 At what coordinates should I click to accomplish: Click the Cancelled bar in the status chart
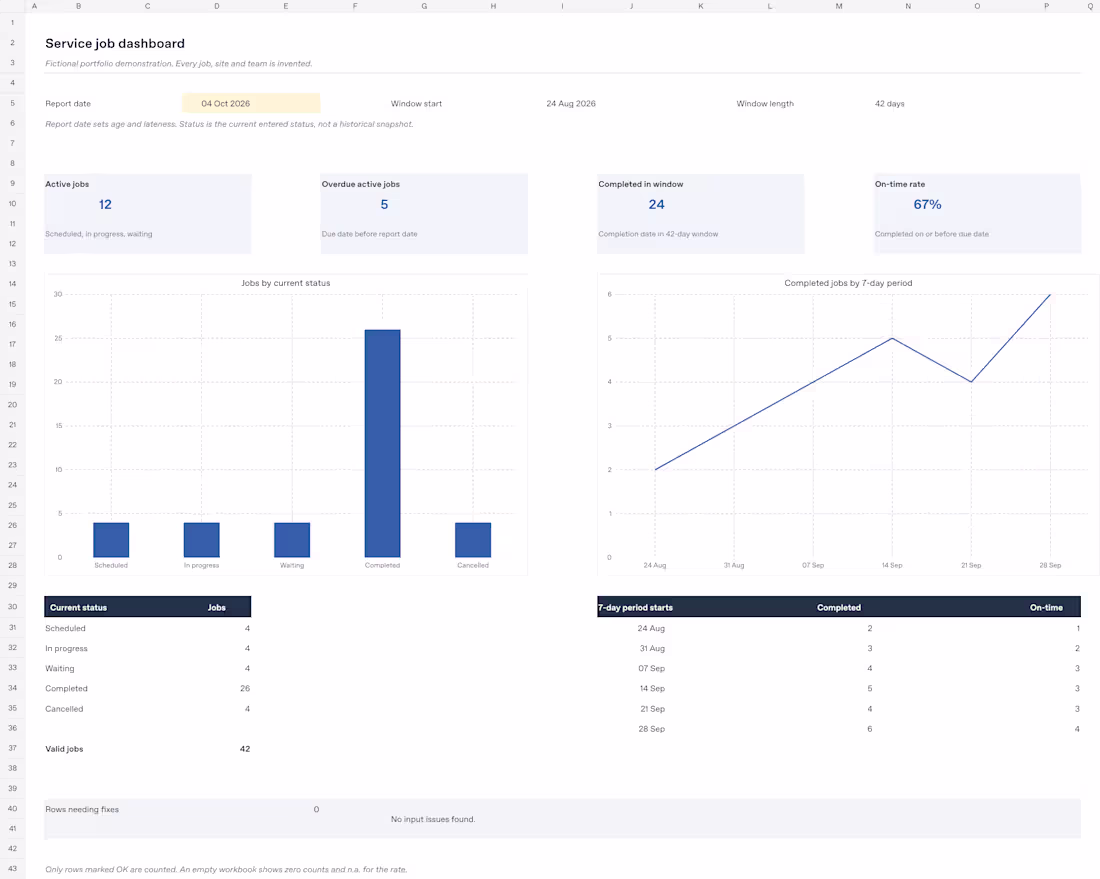click(473, 539)
